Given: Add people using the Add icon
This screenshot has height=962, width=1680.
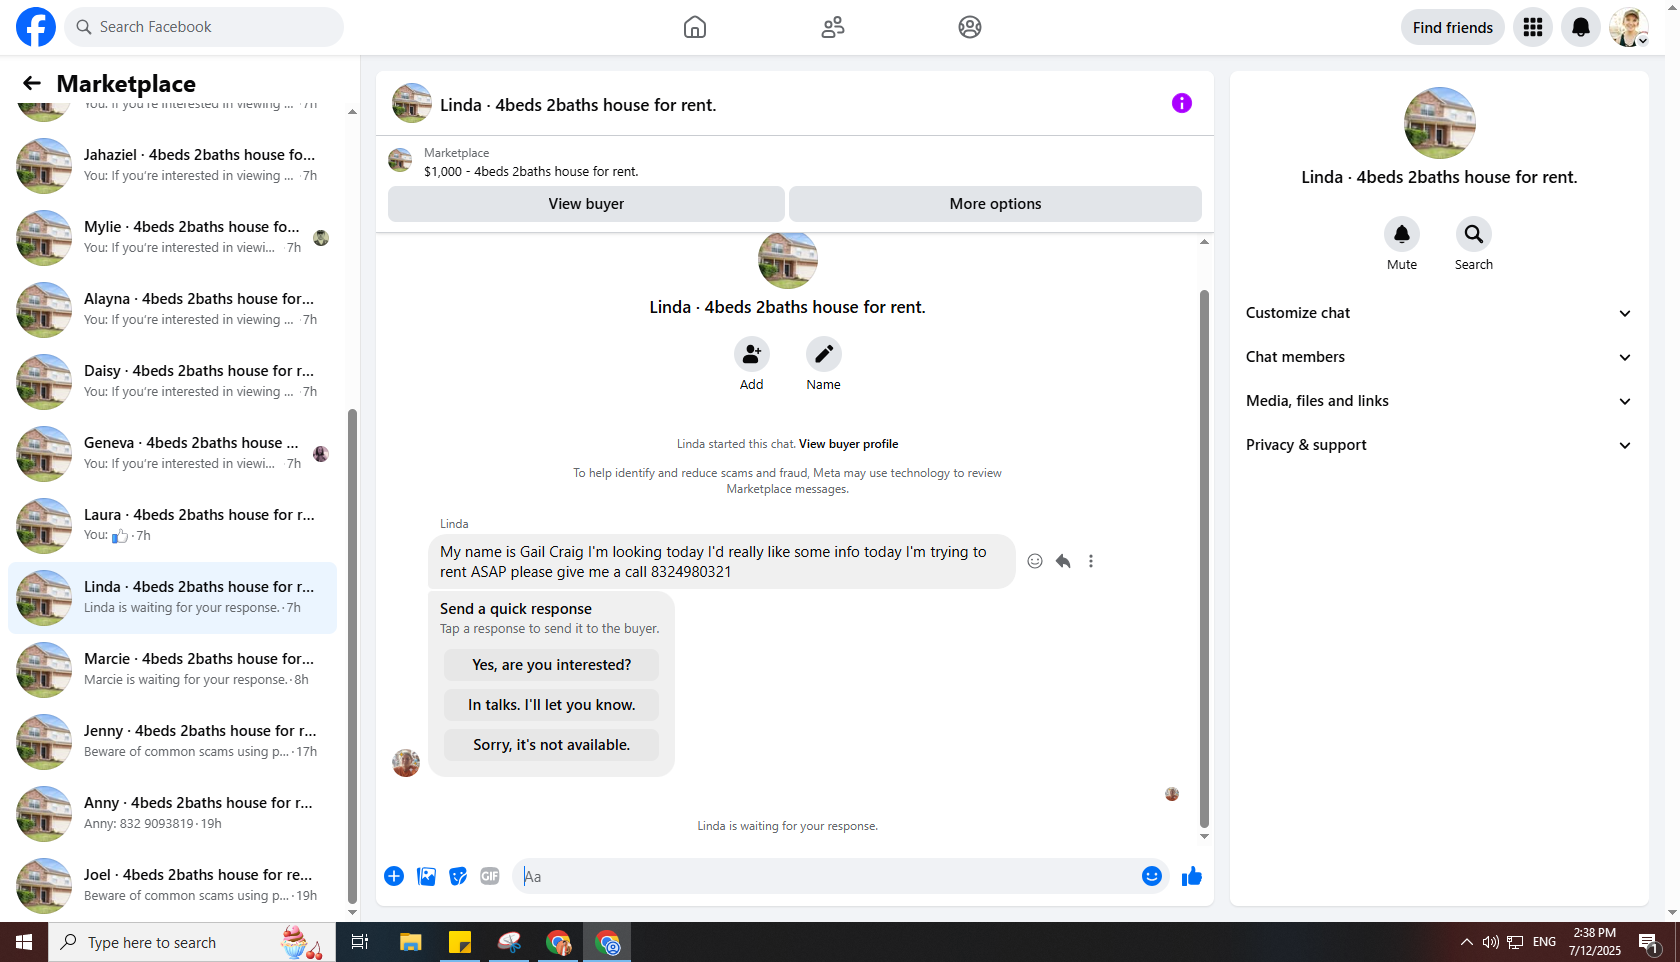Looking at the screenshot, I should pyautogui.click(x=752, y=354).
